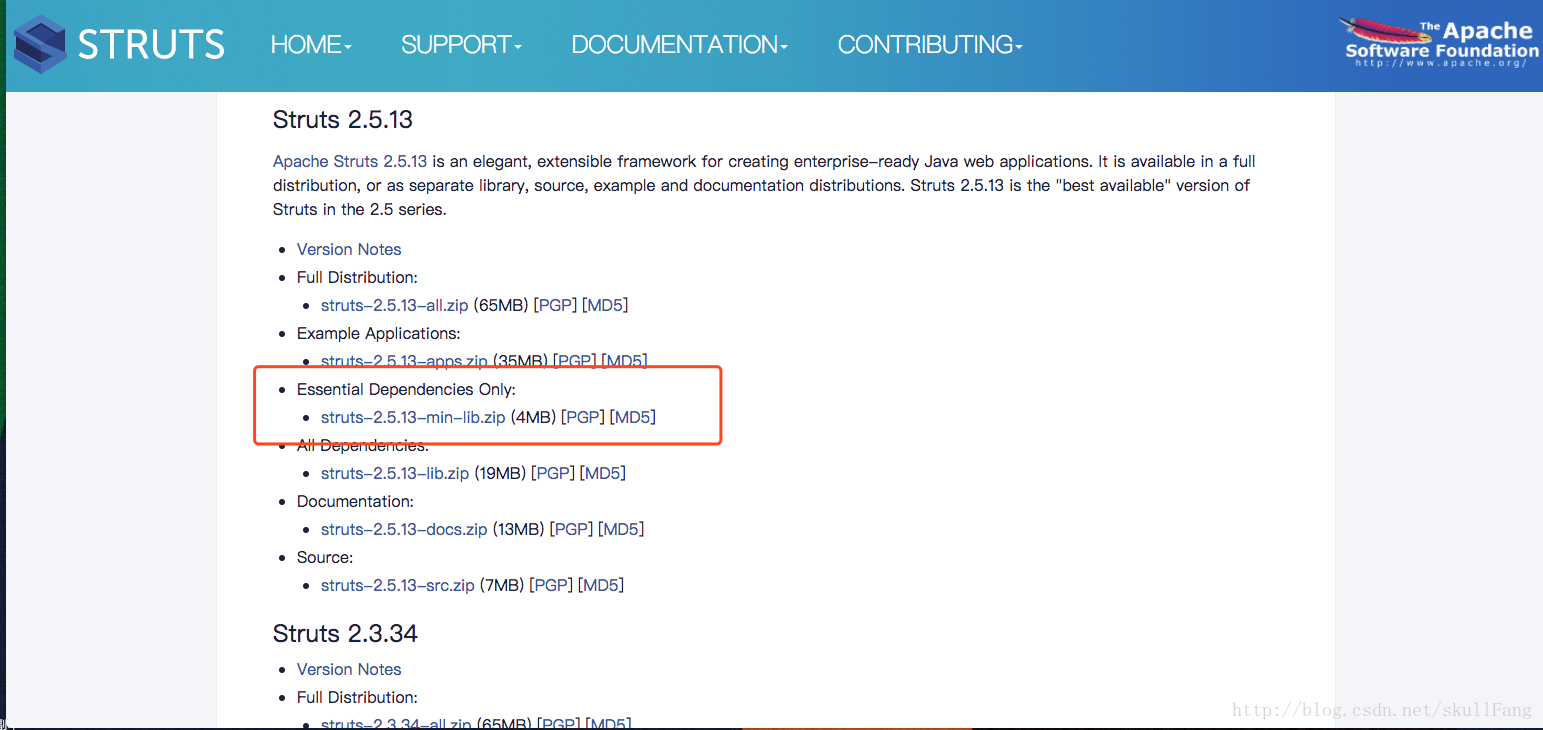Click the Full Distribution label under Struts 2.5.13
This screenshot has height=730, width=1543.
[357, 277]
